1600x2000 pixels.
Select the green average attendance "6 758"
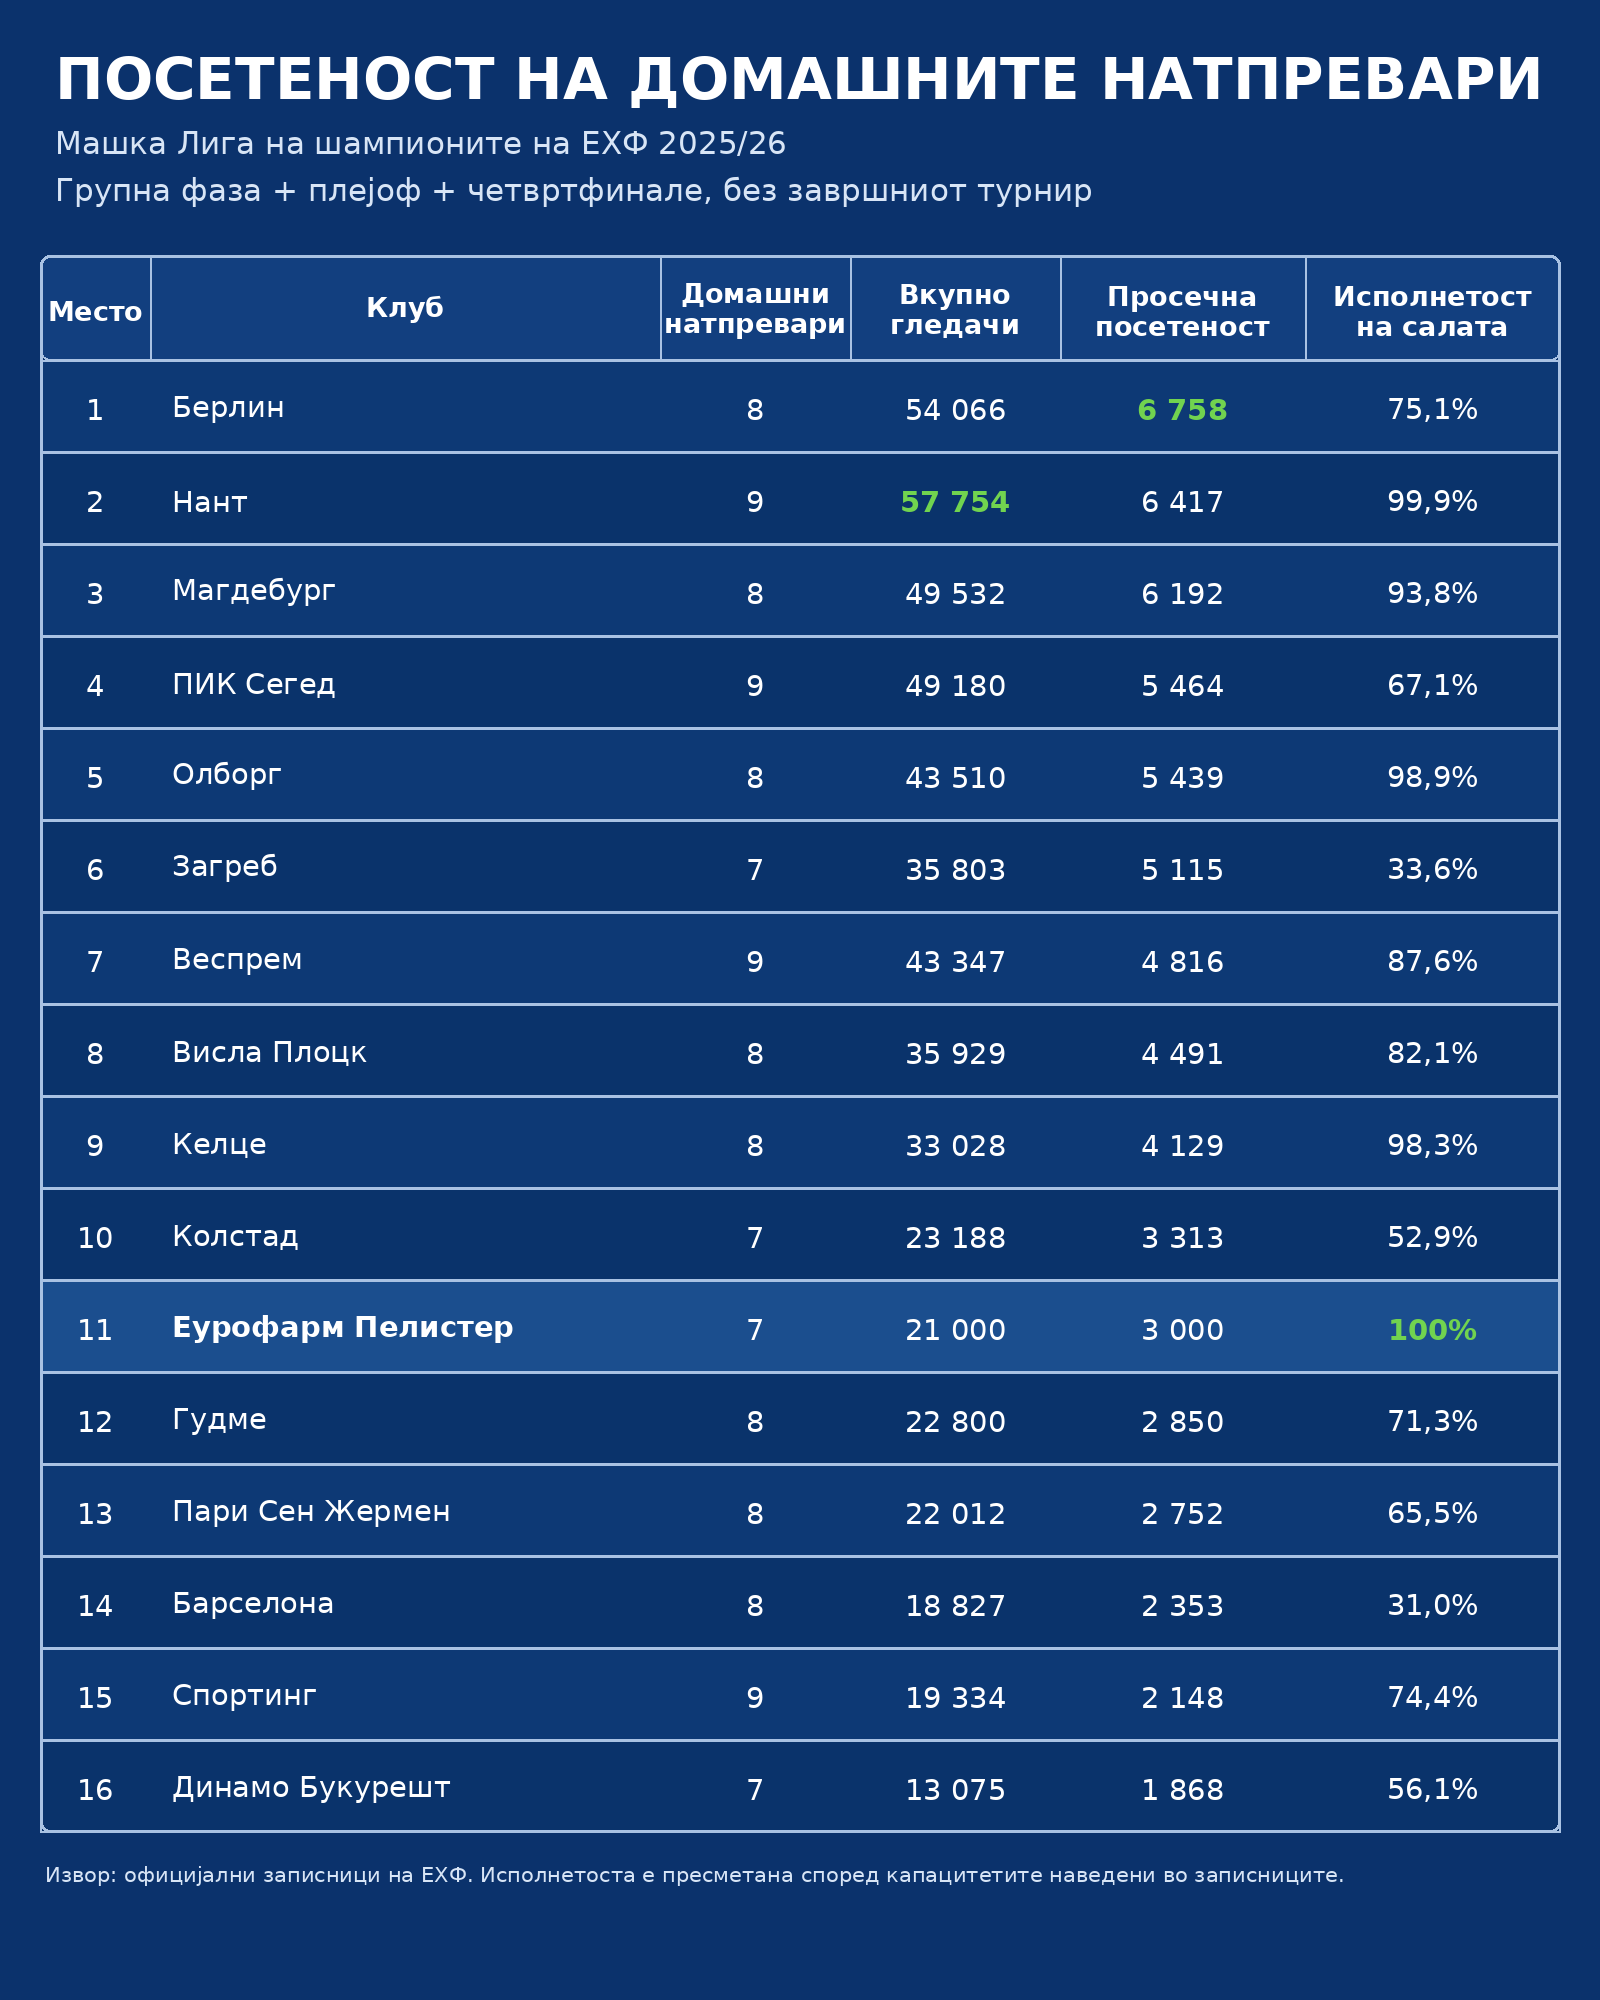click(1182, 410)
